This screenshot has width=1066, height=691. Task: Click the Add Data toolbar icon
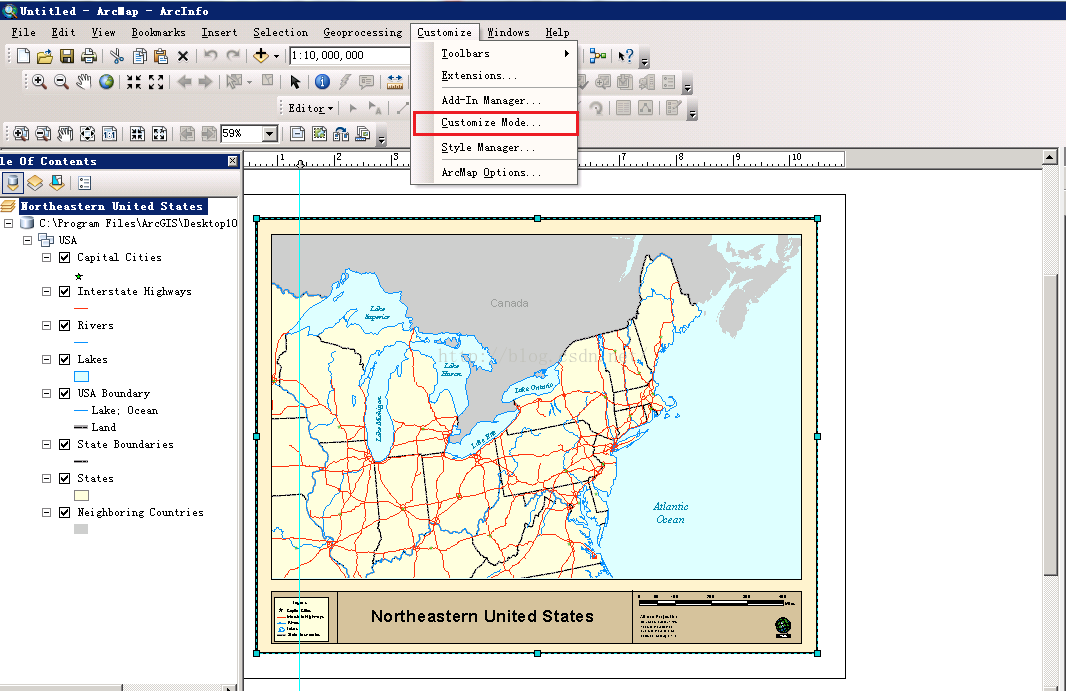[261, 56]
